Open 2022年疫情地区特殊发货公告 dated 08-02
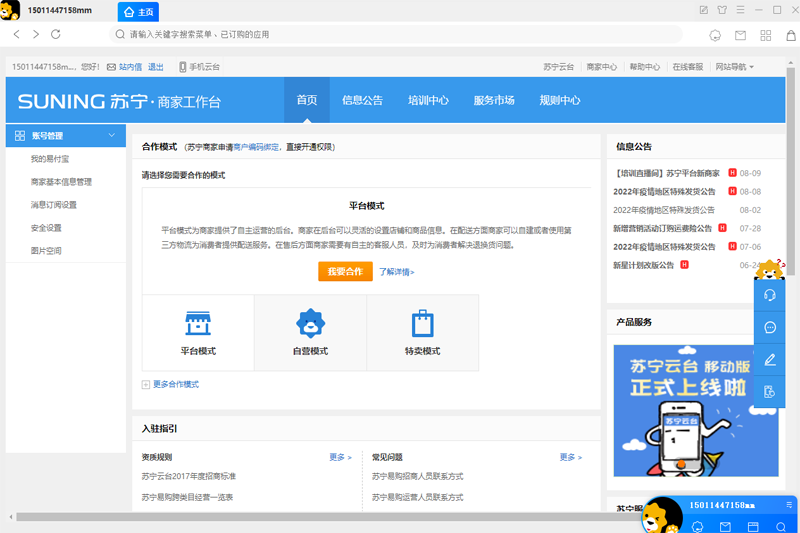Screen dimensions: 800x533 [664, 210]
